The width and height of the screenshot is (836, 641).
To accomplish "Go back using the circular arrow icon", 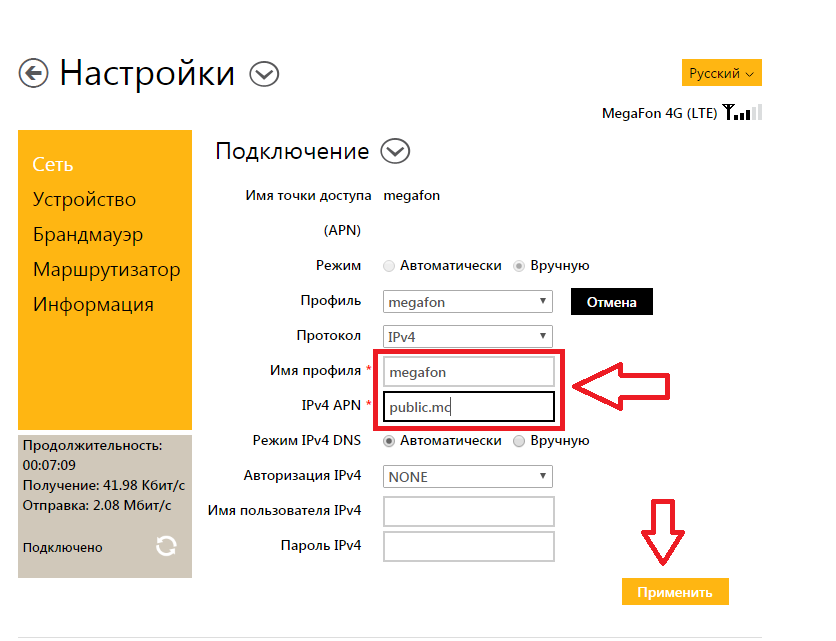I will coord(34,73).
